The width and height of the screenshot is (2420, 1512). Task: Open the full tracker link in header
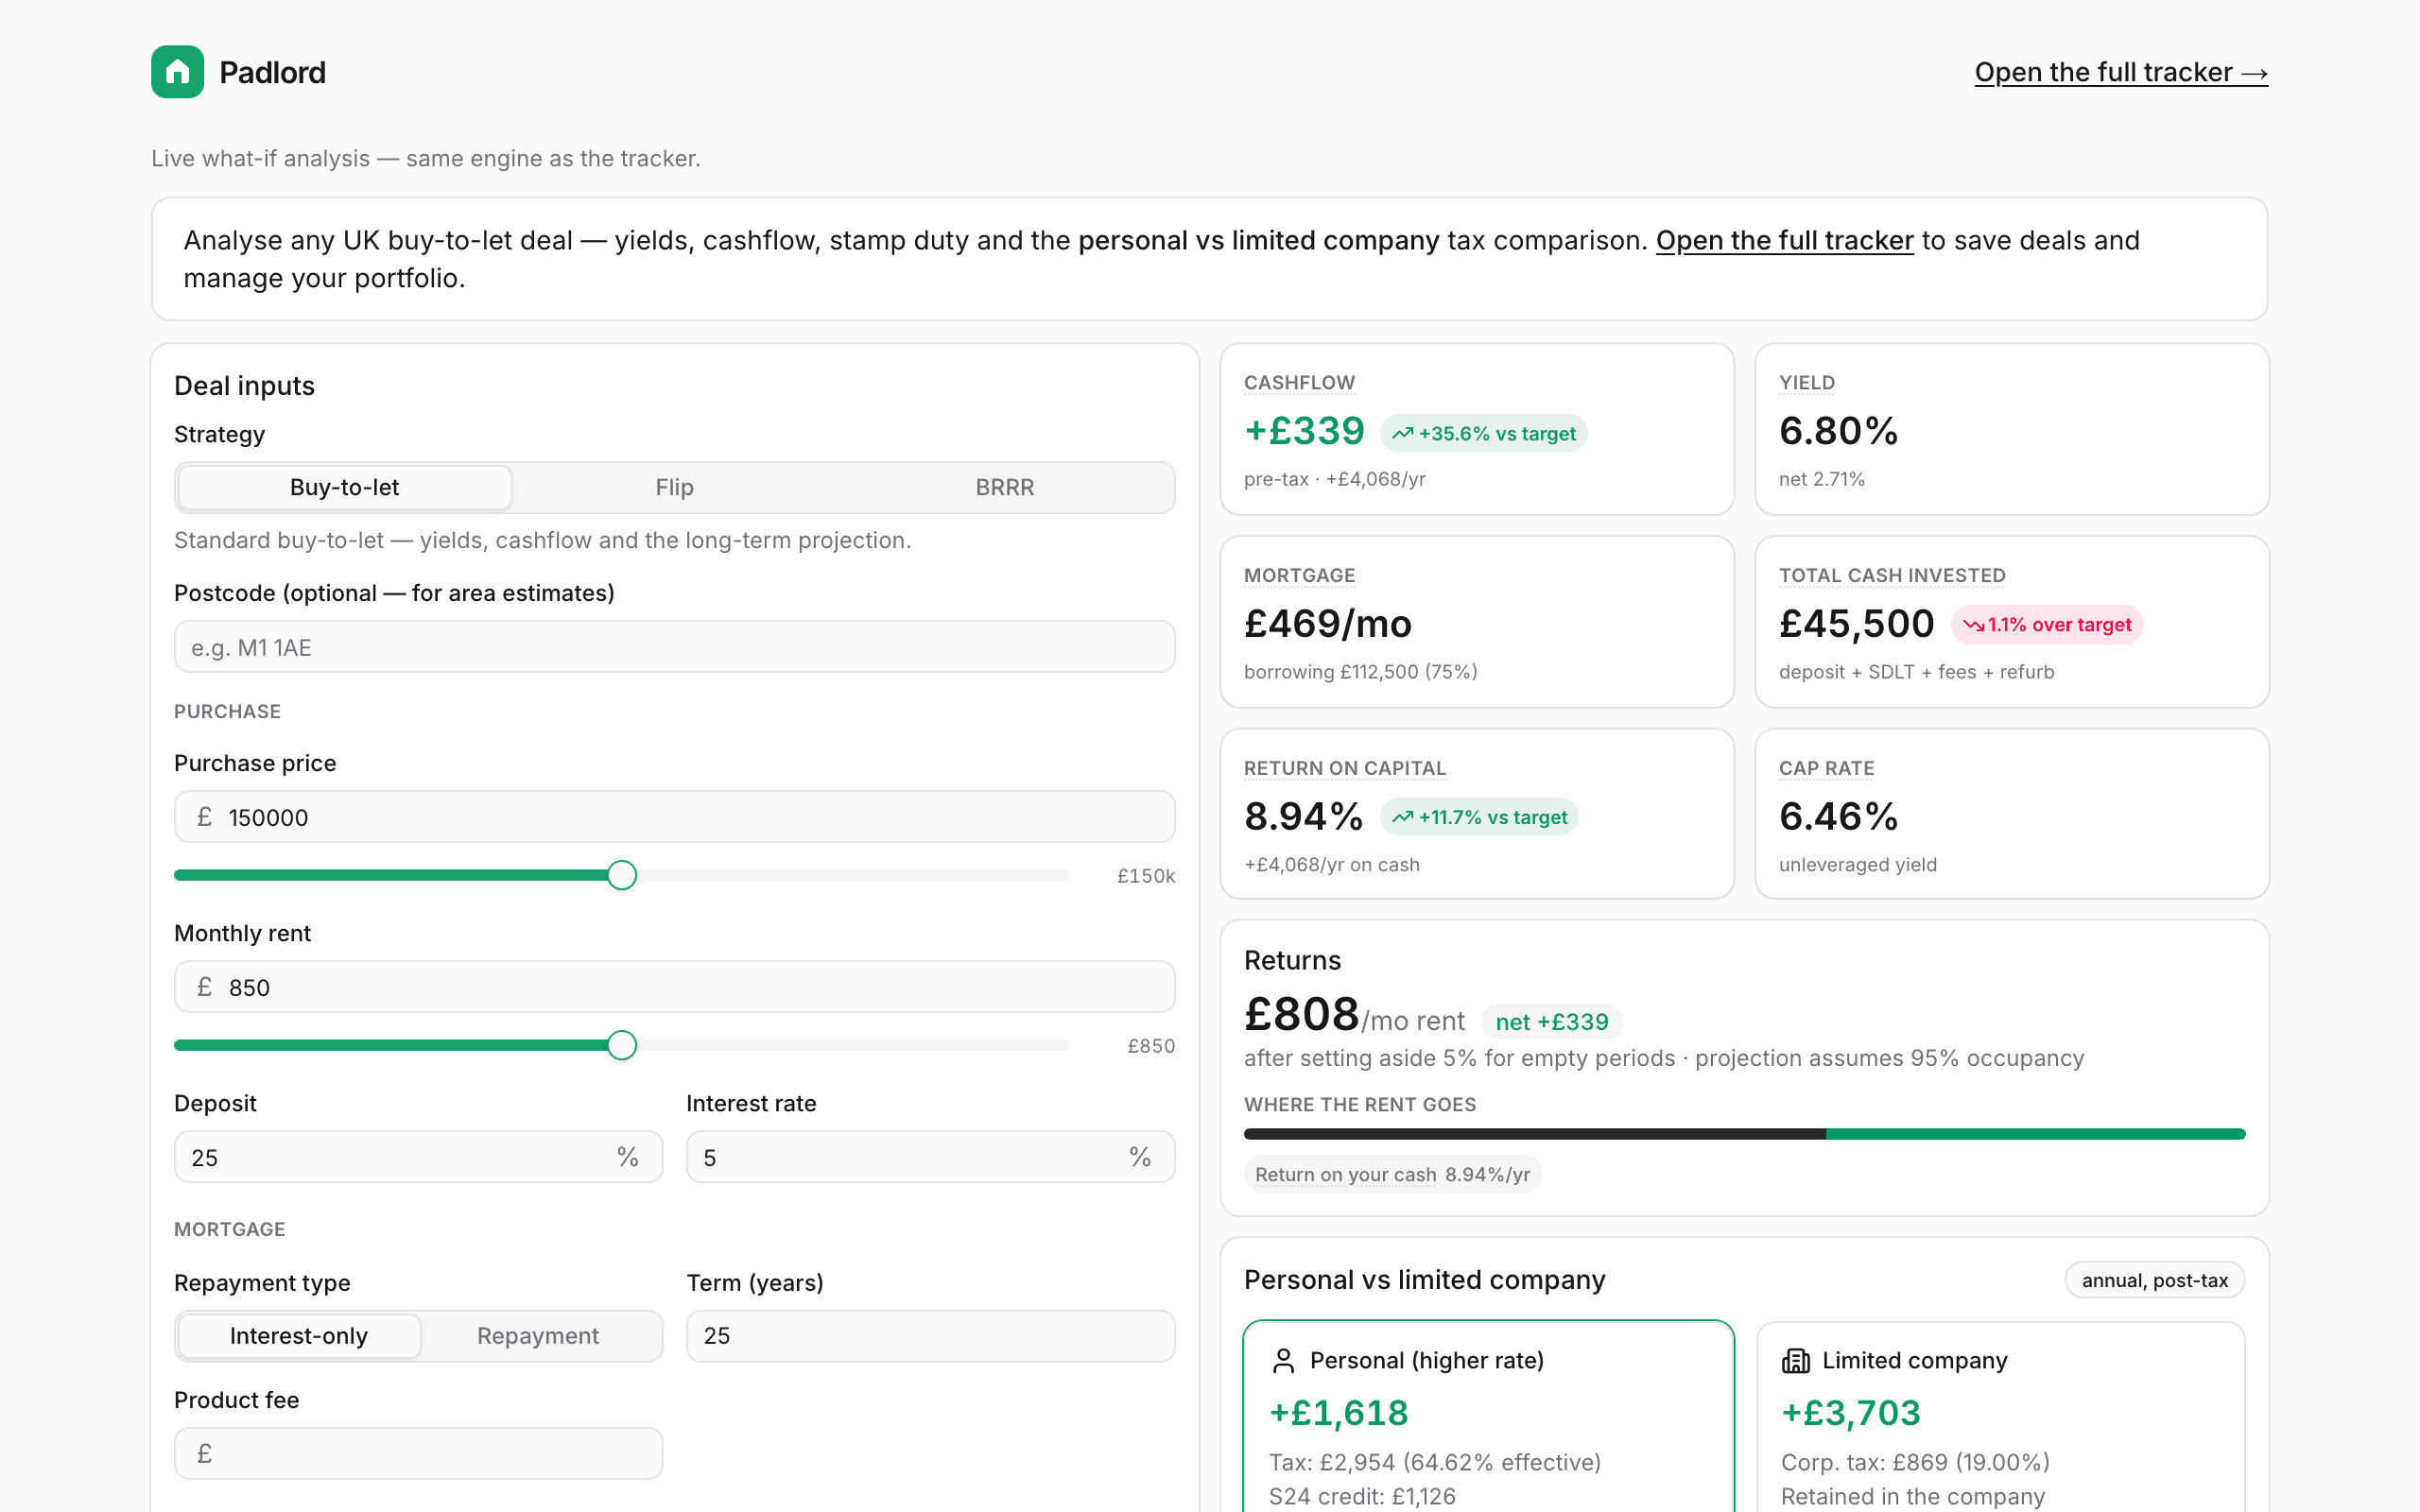(x=2121, y=72)
